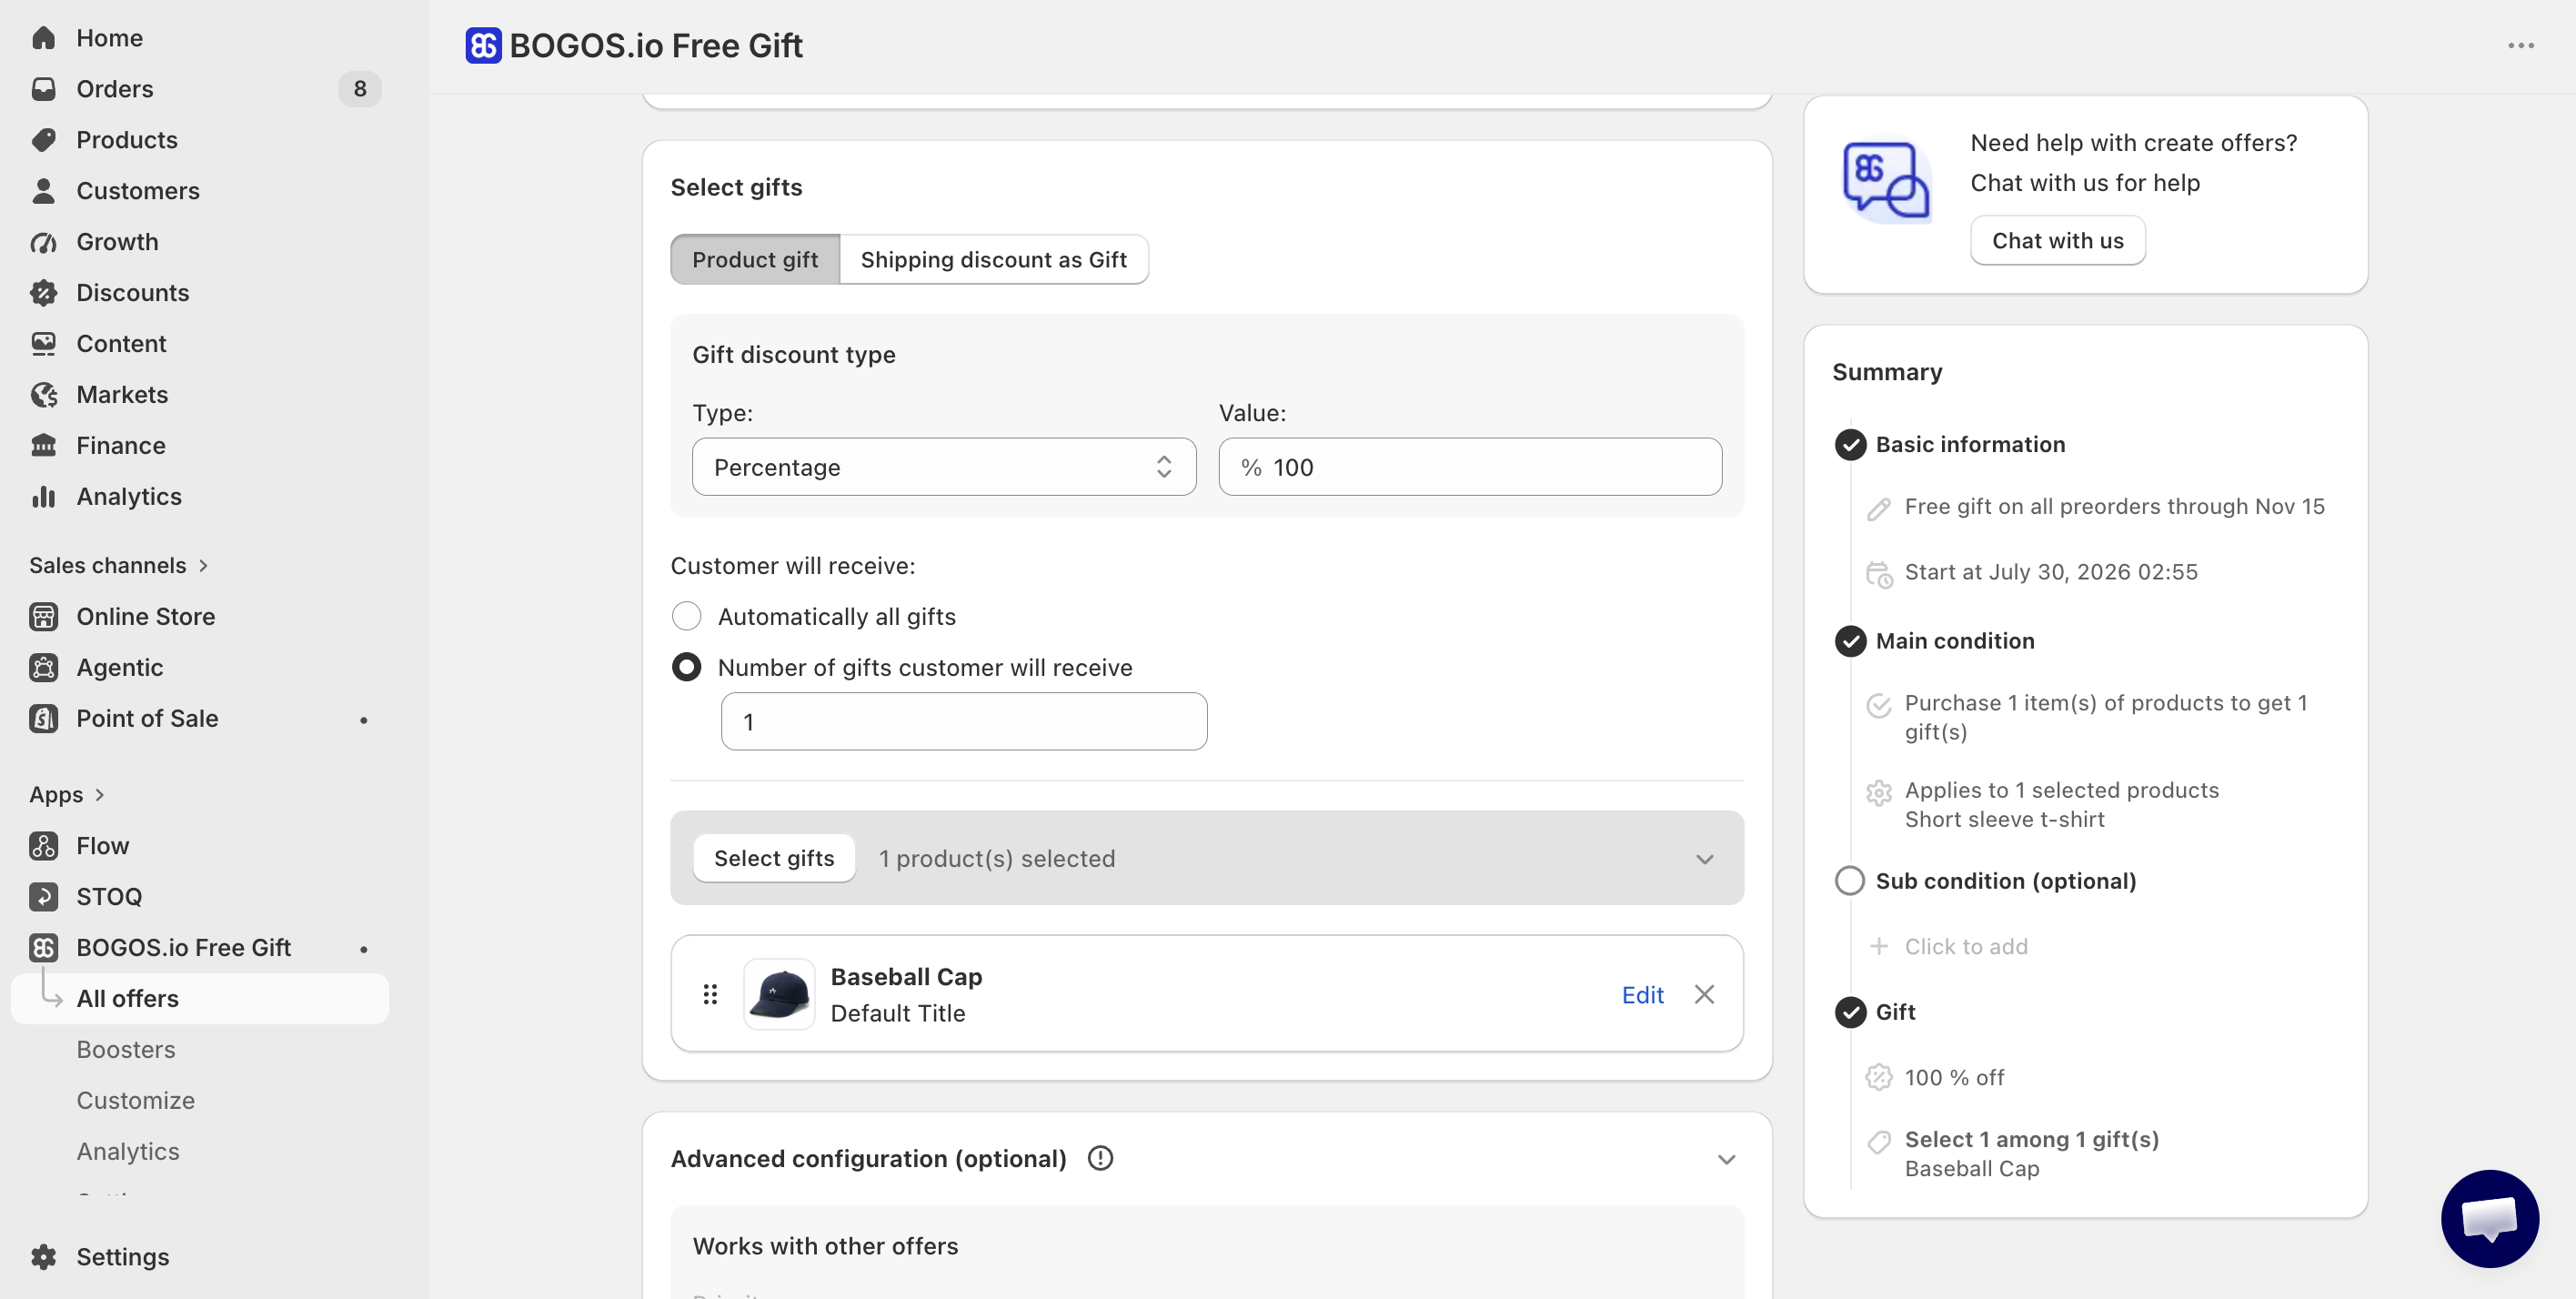Click the Finance bank icon
2576x1299 pixels.
pyautogui.click(x=43, y=446)
